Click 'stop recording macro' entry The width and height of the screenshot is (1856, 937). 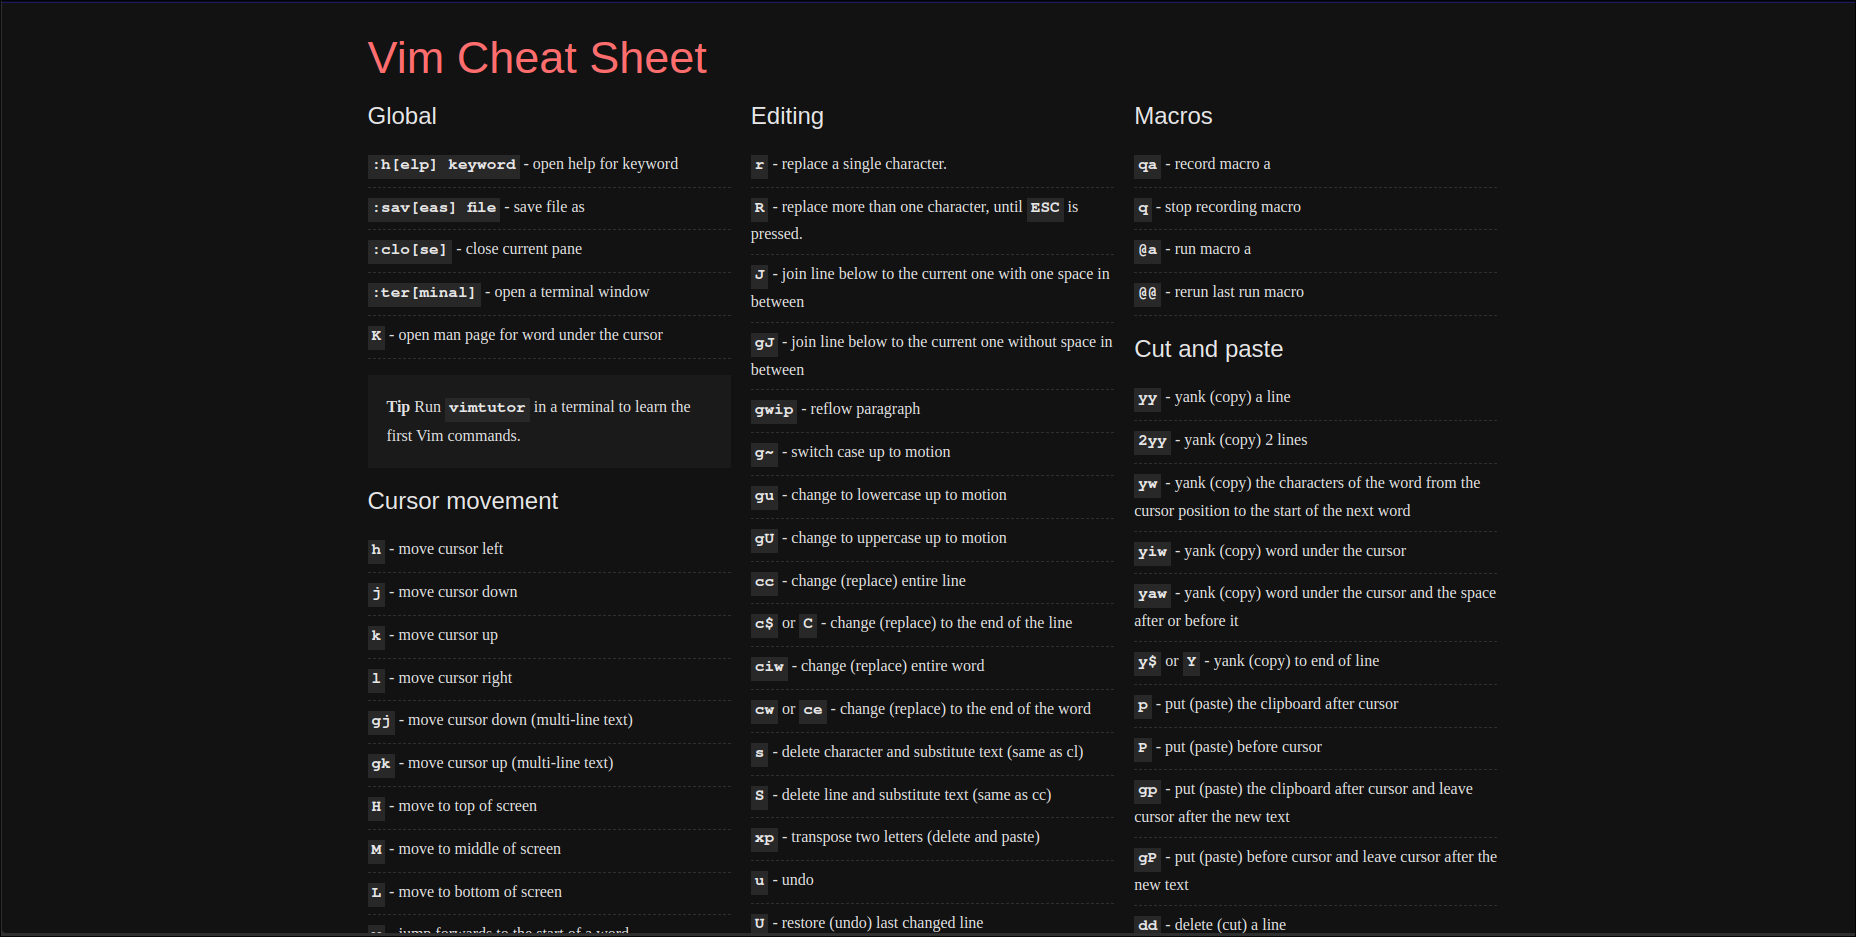pyautogui.click(x=1232, y=207)
